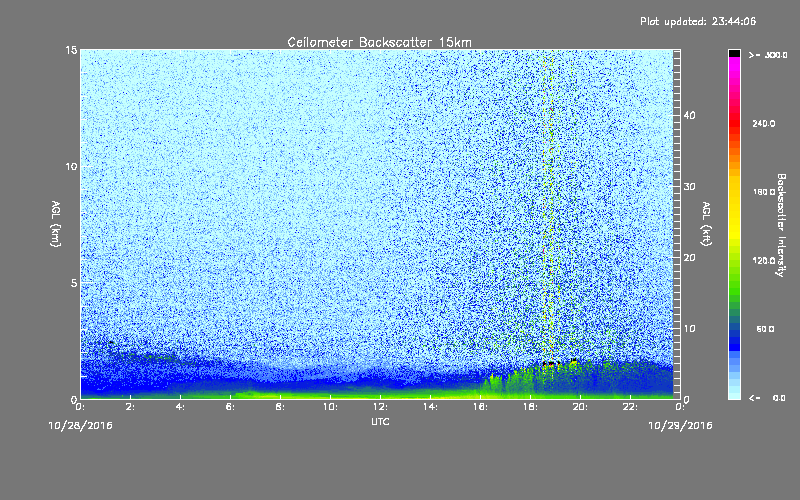Click the '18:' hour tick label
The image size is (800, 500).
point(530,407)
